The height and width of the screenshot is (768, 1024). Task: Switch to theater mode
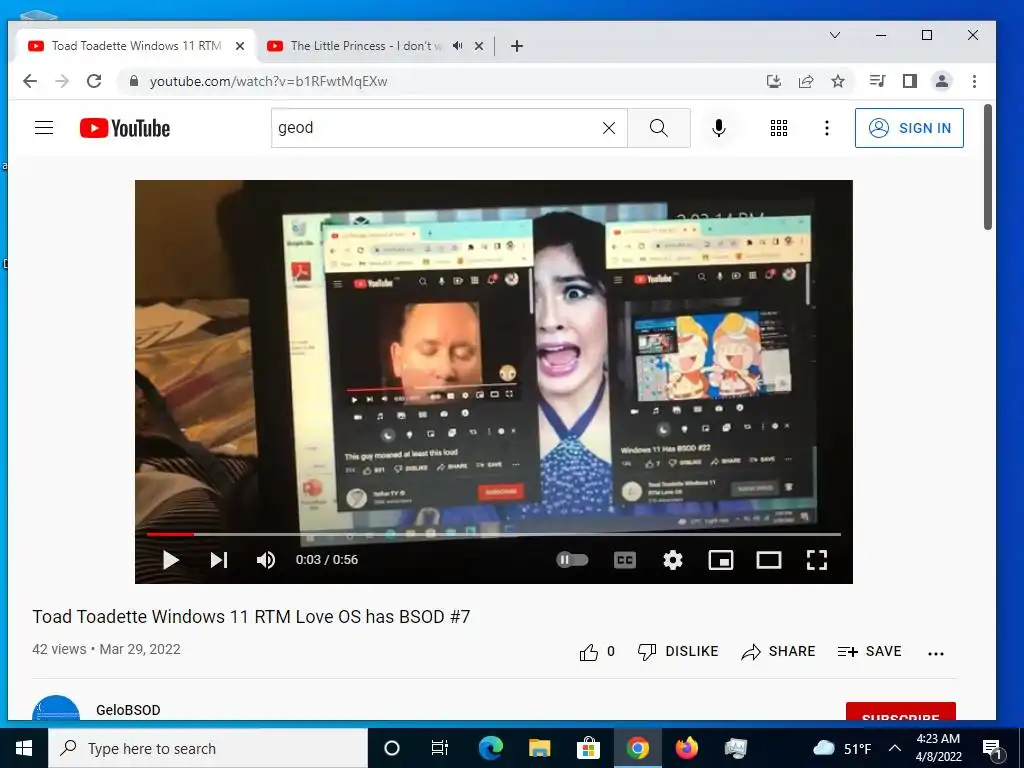coord(769,560)
